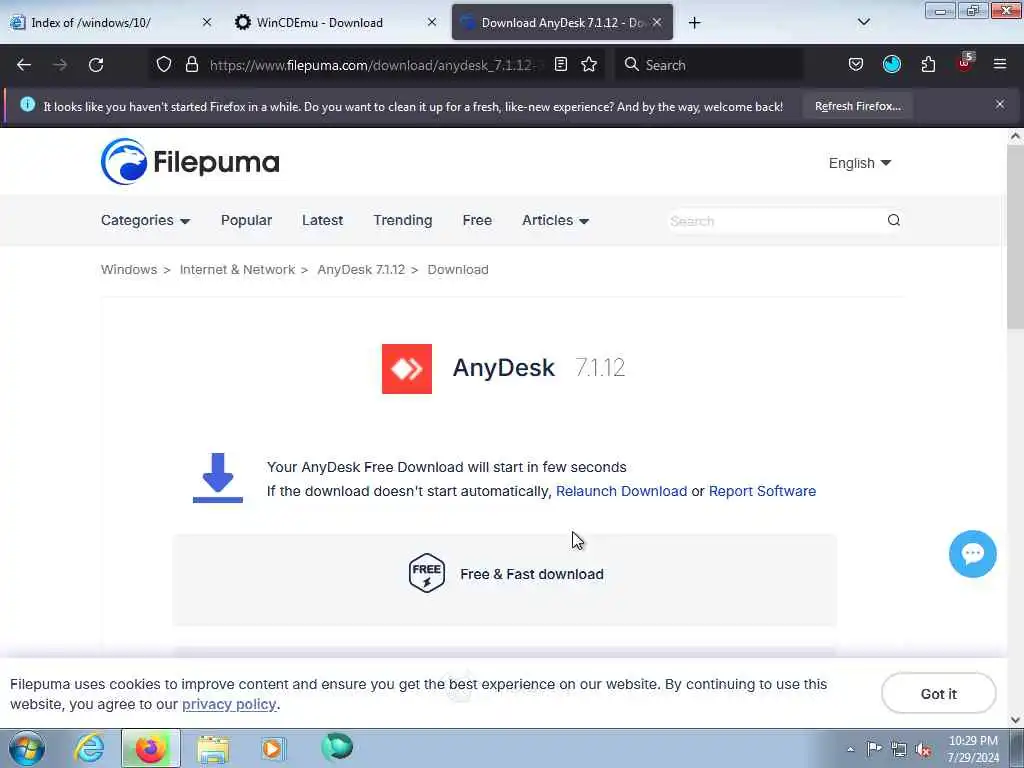The image size is (1024, 768).
Task: Open the English language dropdown
Action: click(x=859, y=163)
